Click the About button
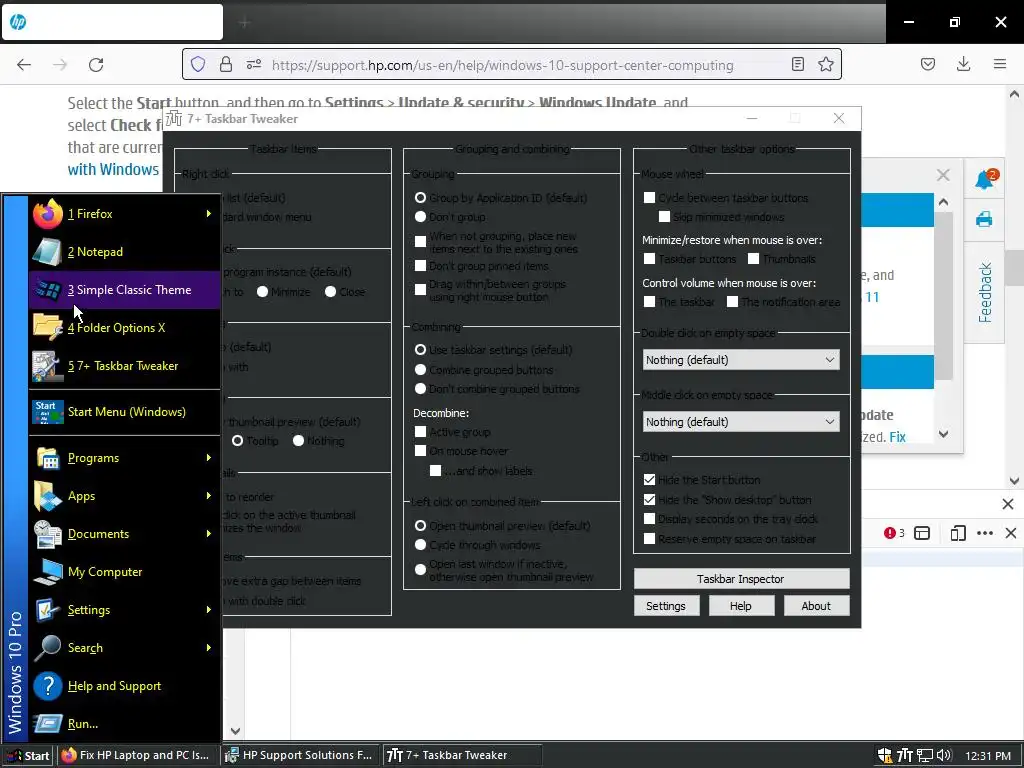 (816, 606)
